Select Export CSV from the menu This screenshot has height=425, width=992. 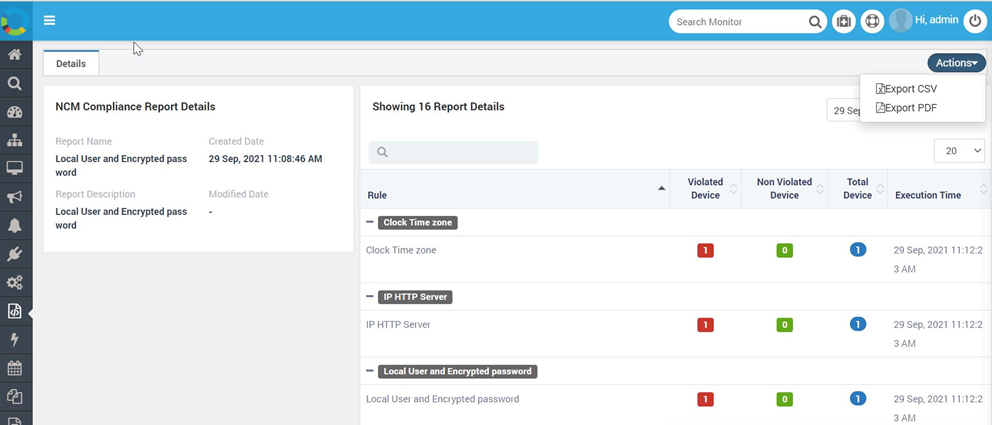(x=906, y=89)
